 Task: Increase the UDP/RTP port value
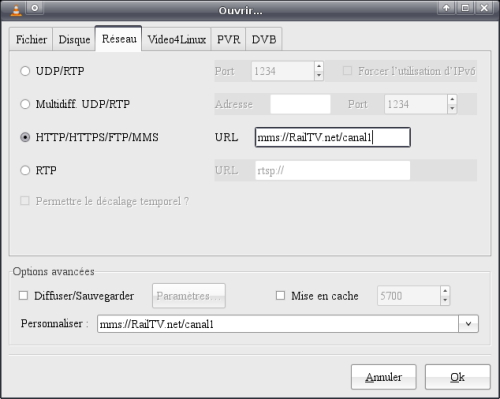319,66
